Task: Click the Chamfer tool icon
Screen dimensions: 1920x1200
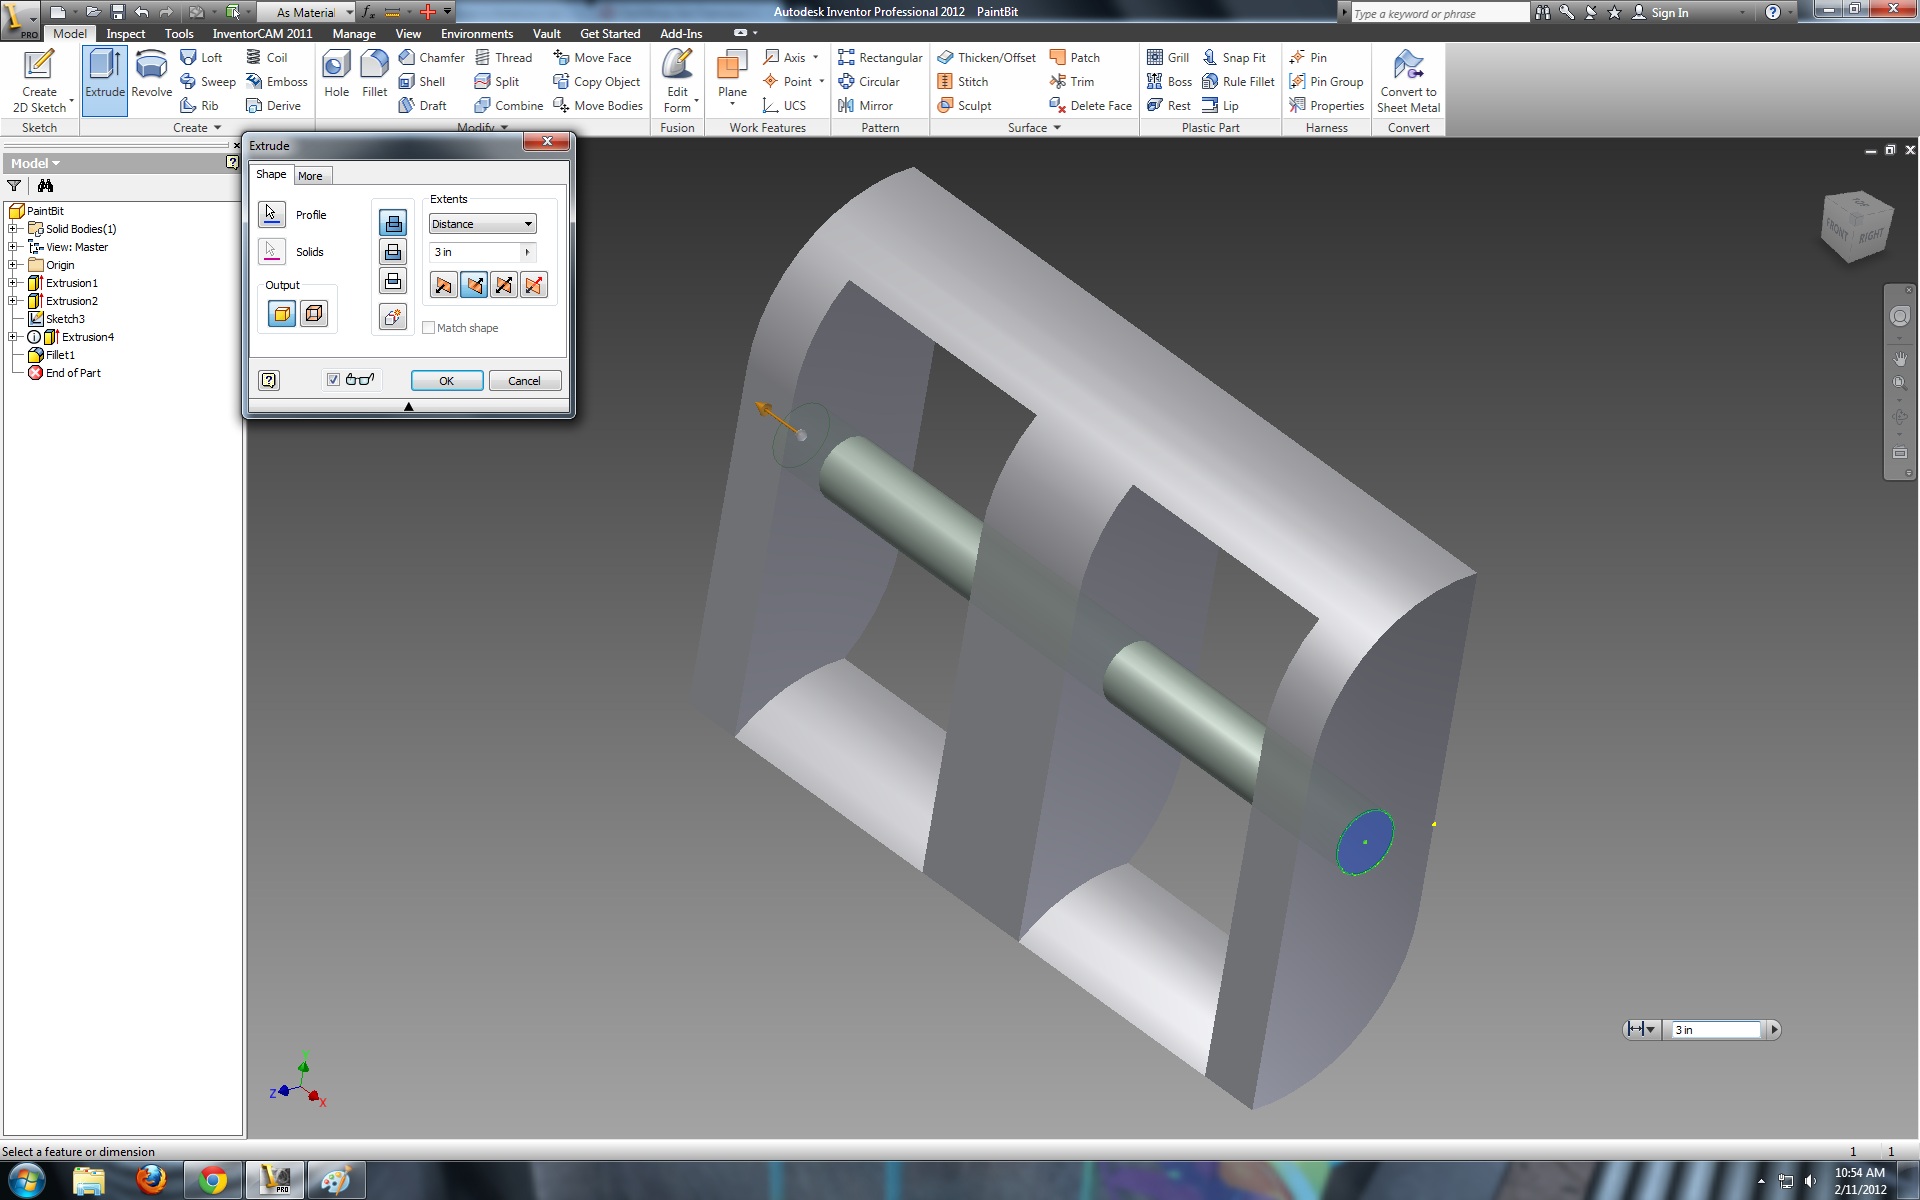Action: [411, 57]
